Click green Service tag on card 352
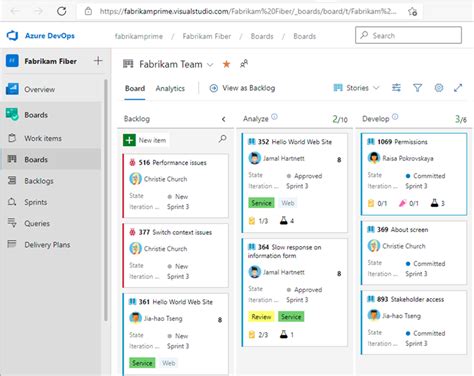The width and height of the screenshot is (474, 376). click(261, 203)
